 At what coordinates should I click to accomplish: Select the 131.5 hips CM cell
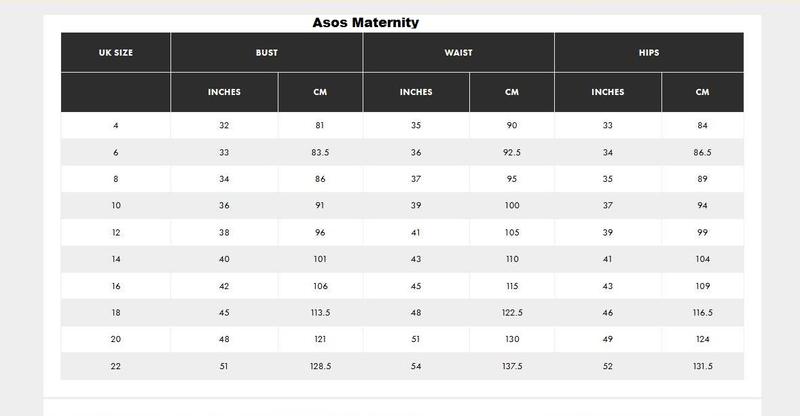(x=703, y=366)
